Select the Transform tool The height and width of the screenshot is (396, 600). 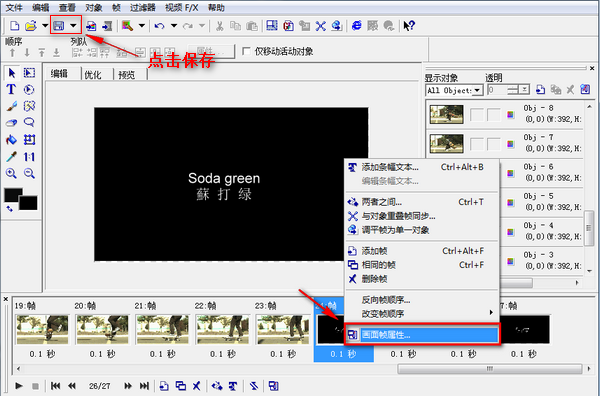[29, 140]
